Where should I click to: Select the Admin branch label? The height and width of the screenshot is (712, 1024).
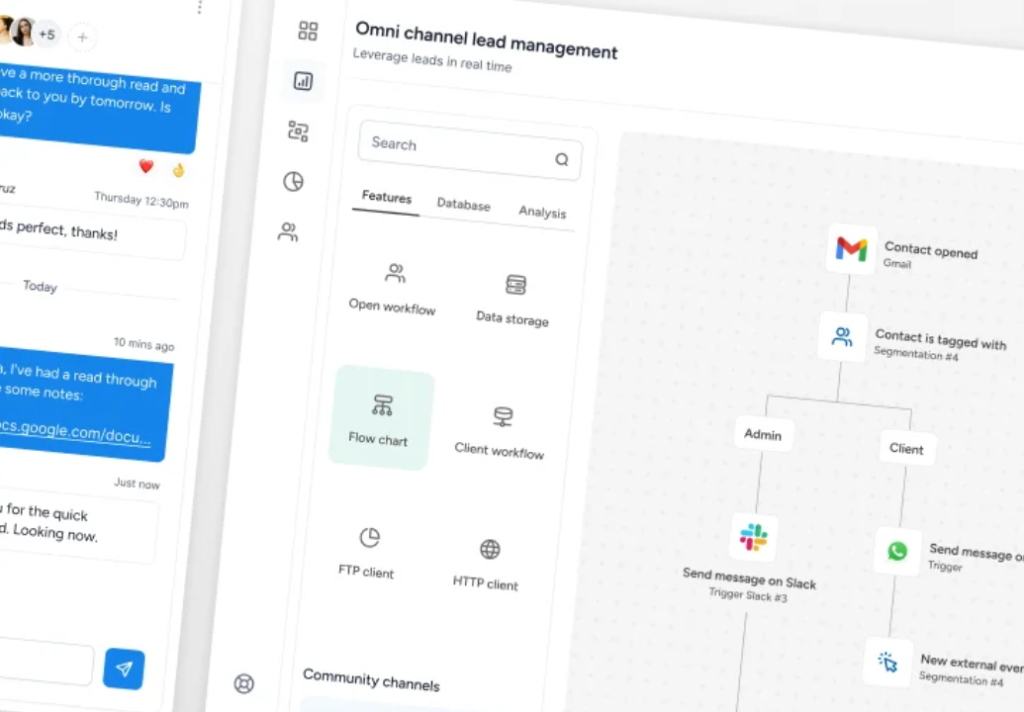click(x=762, y=434)
